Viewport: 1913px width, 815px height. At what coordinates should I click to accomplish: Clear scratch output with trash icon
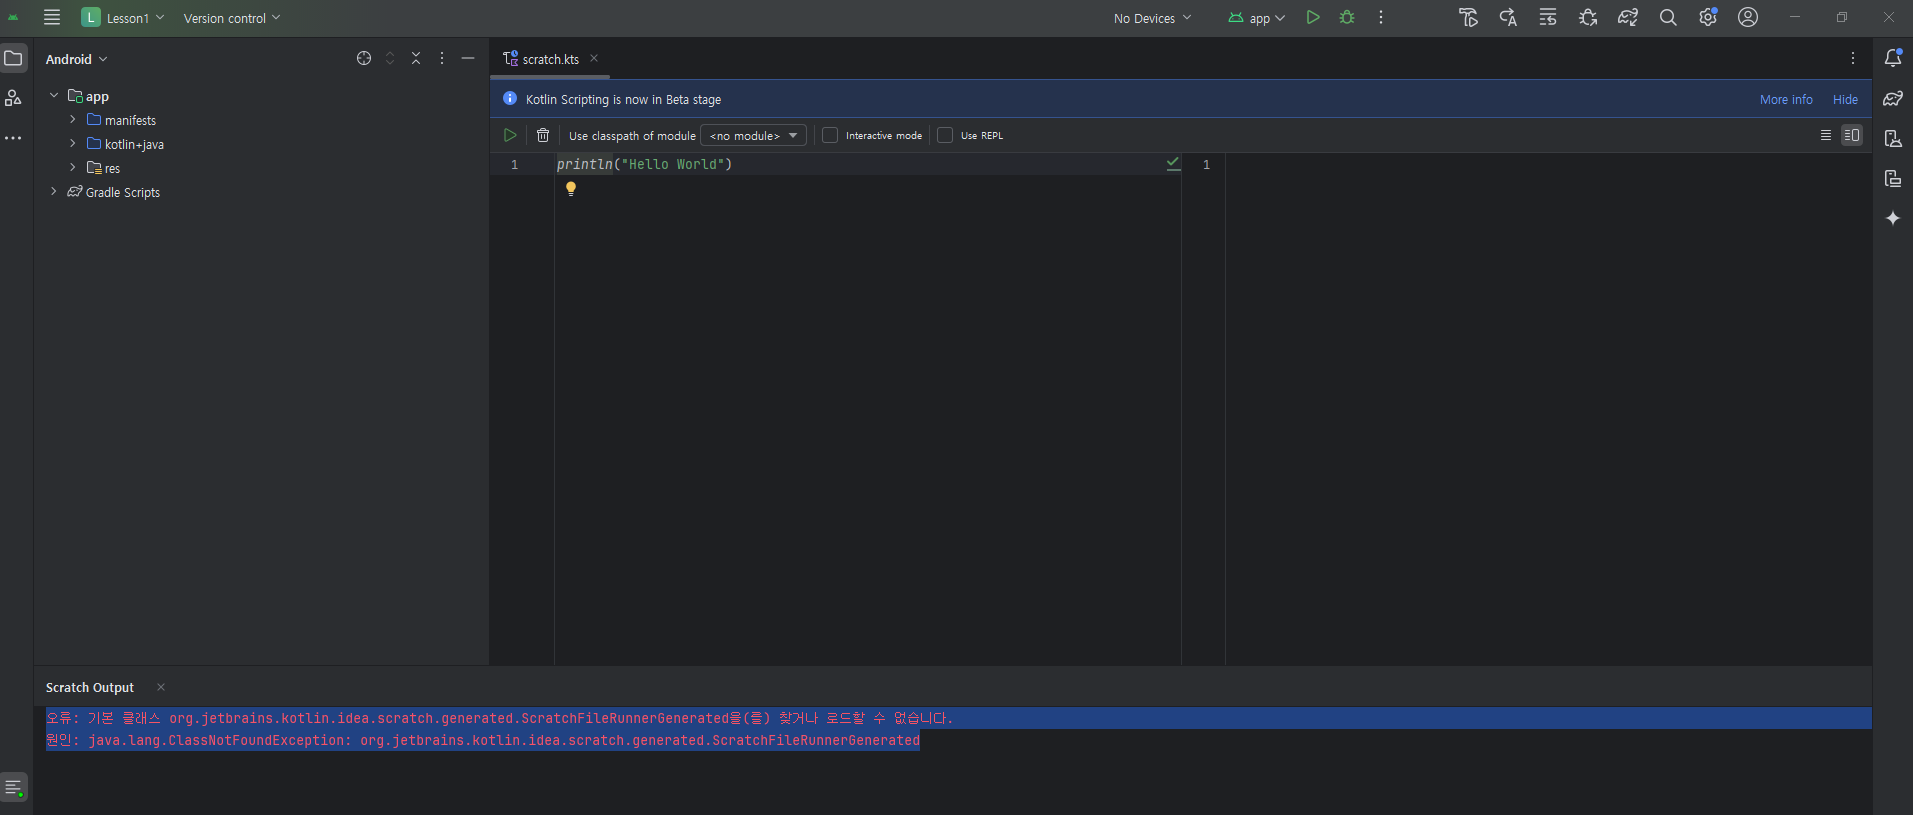pyautogui.click(x=543, y=135)
